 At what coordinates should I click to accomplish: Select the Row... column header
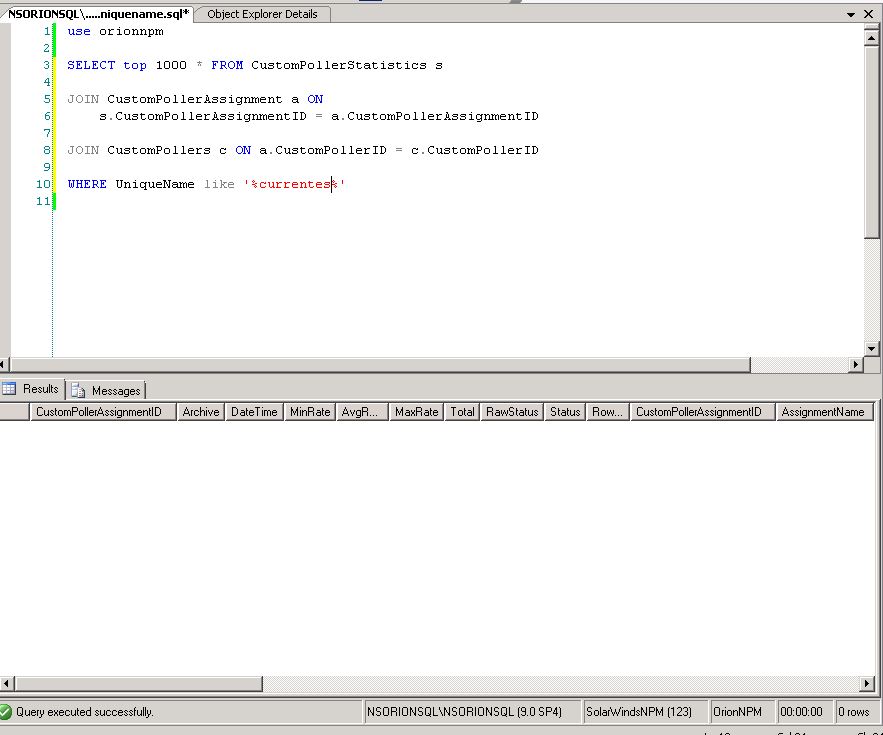608,412
